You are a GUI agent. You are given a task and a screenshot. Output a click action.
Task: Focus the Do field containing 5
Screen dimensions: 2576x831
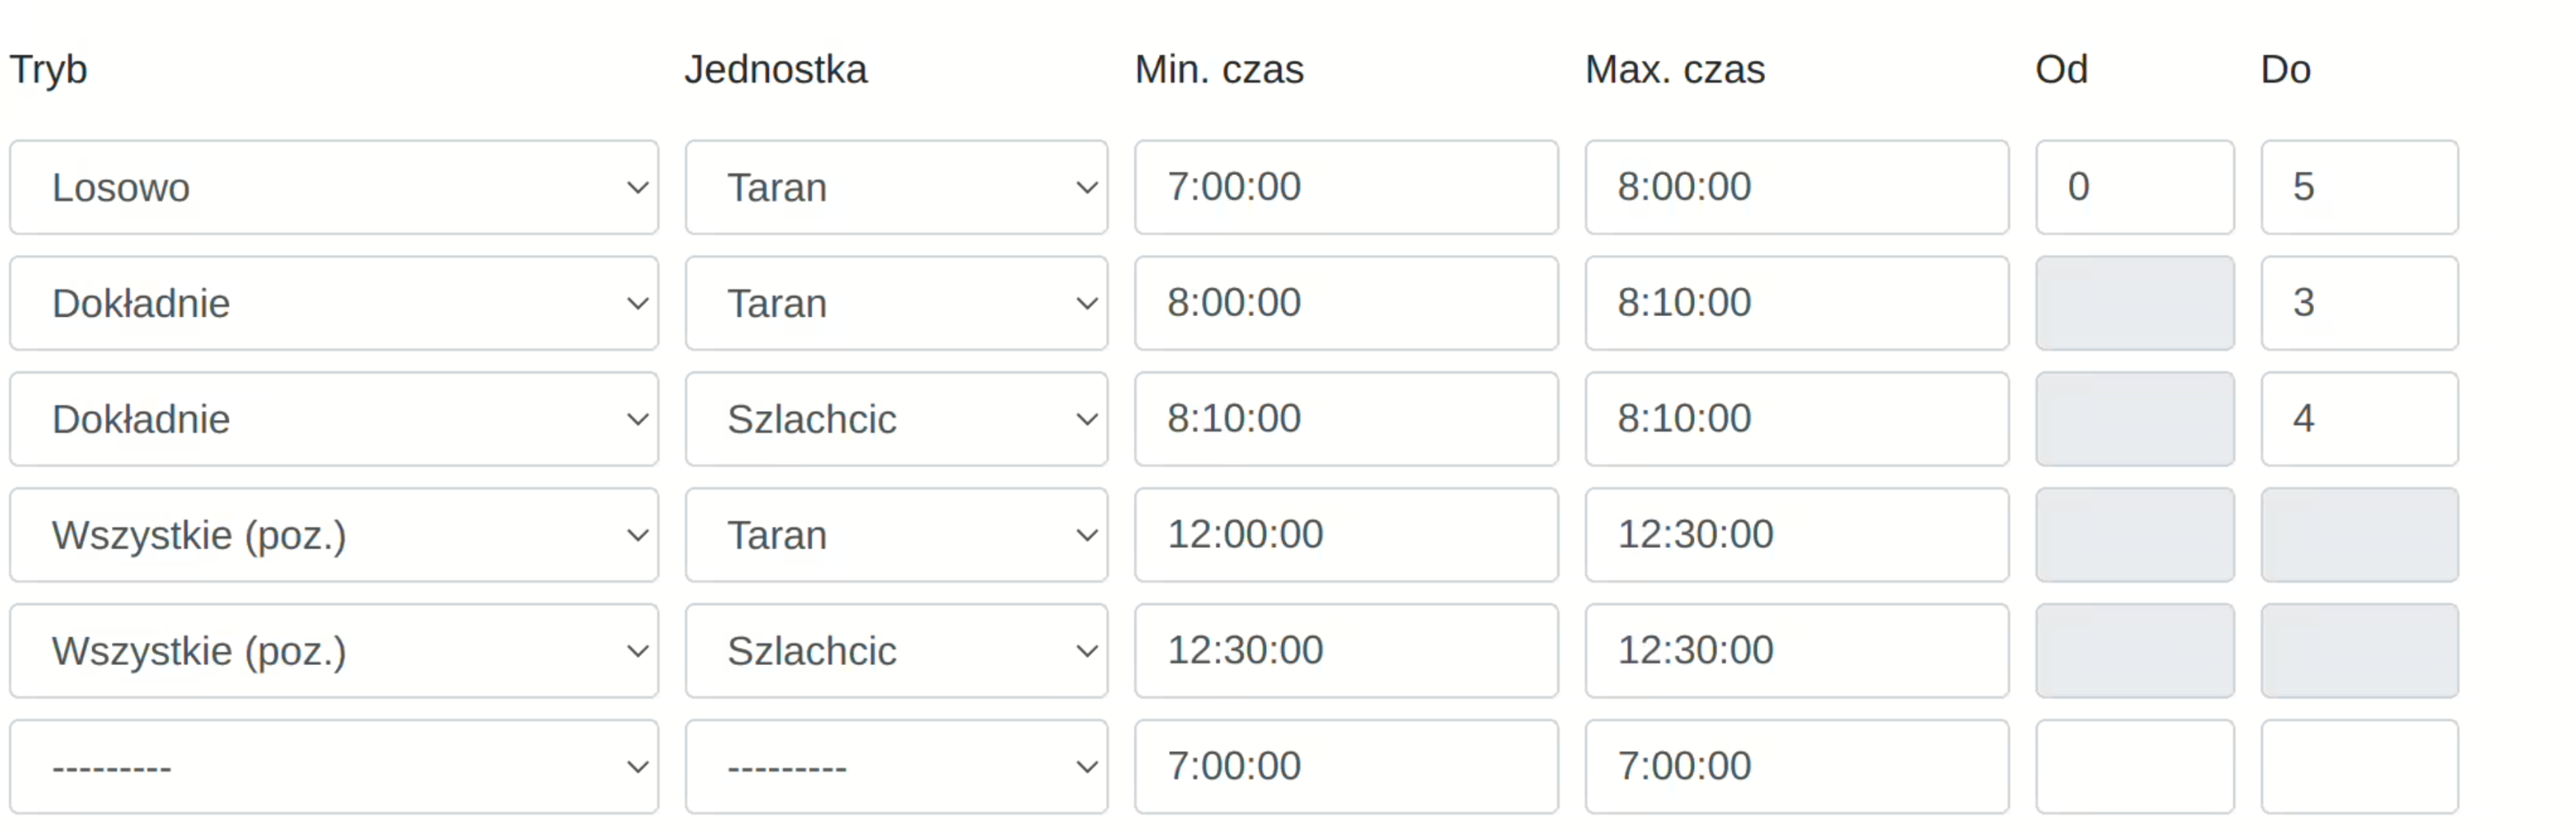point(2360,187)
